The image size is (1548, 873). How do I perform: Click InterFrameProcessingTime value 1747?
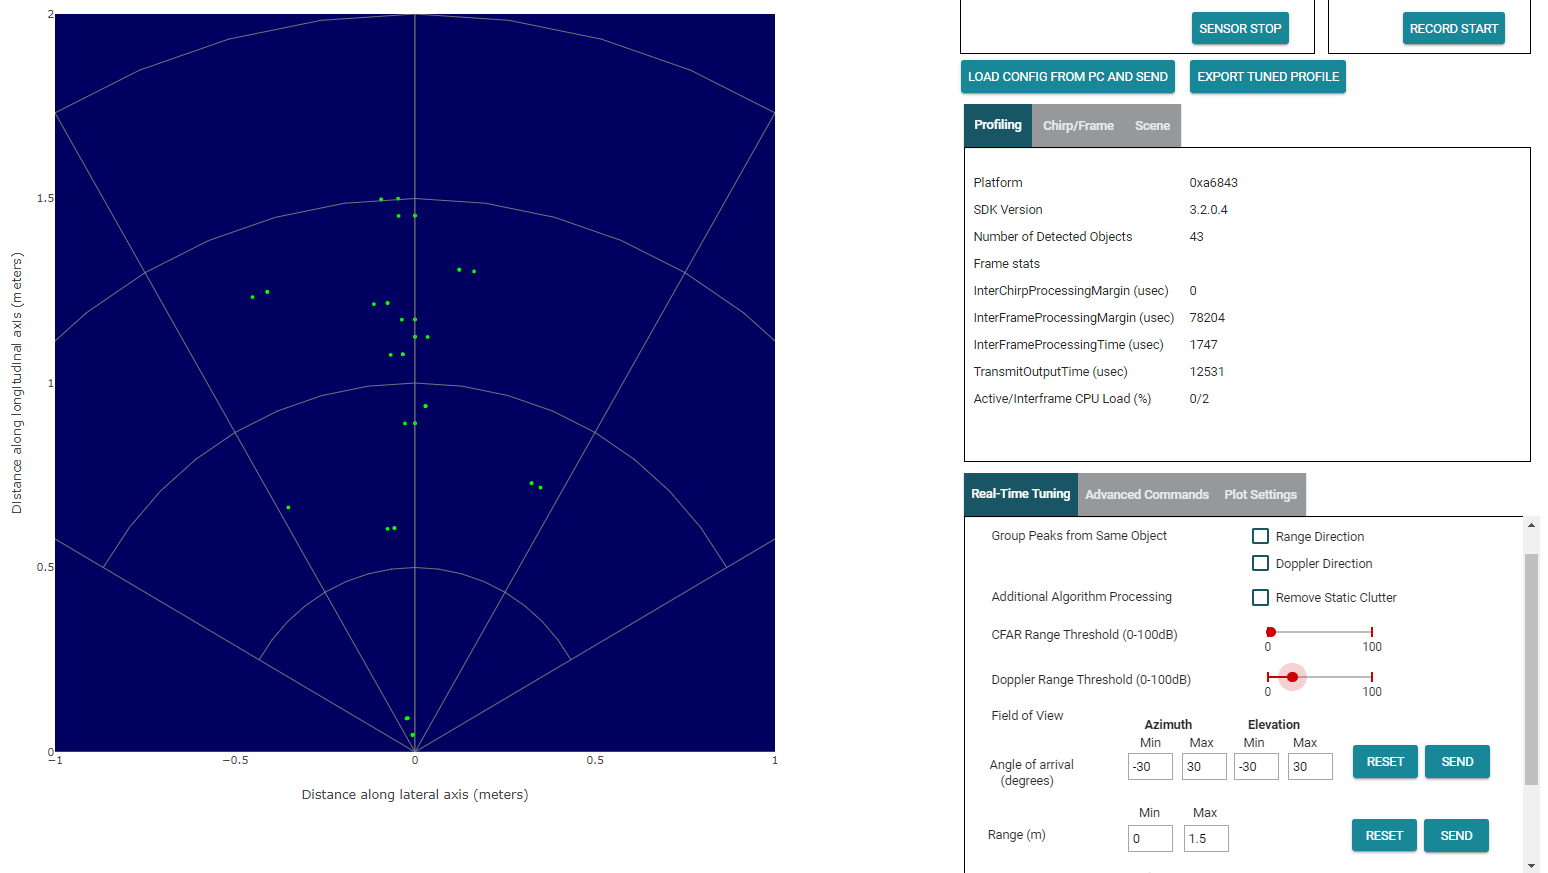click(x=1203, y=345)
